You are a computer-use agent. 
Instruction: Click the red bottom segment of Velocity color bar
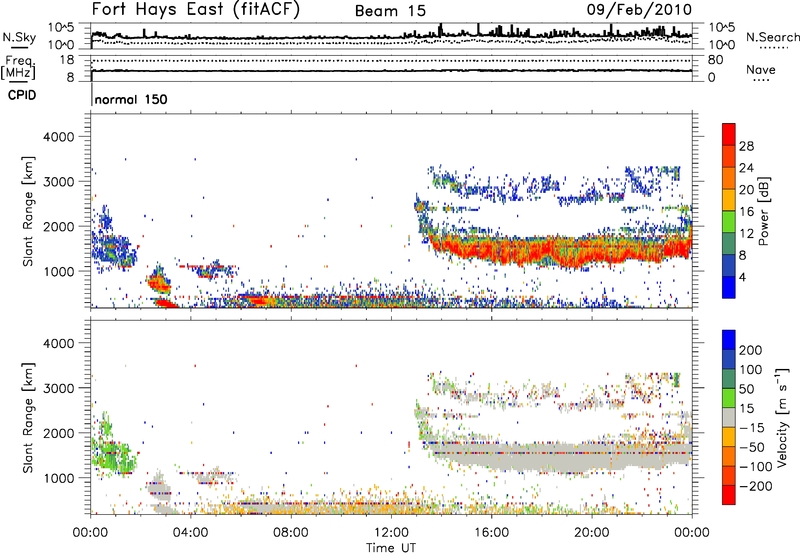coord(729,495)
